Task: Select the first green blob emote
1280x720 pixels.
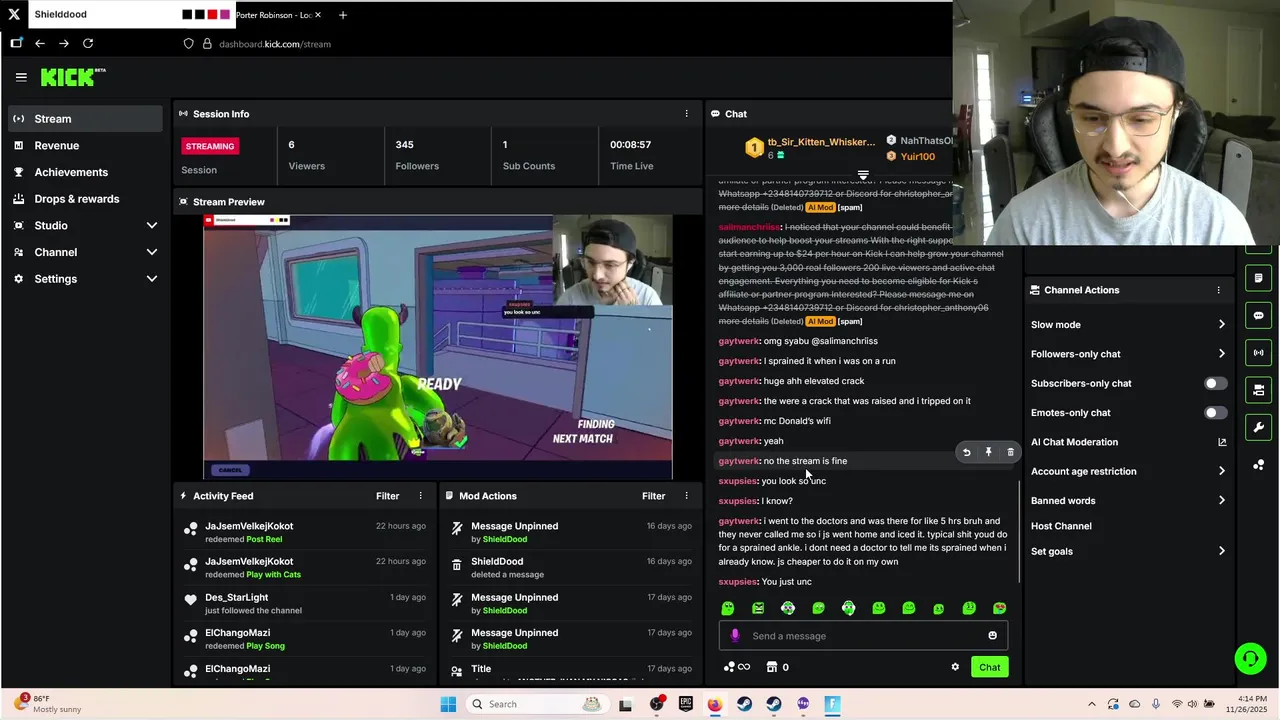Action: click(728, 608)
